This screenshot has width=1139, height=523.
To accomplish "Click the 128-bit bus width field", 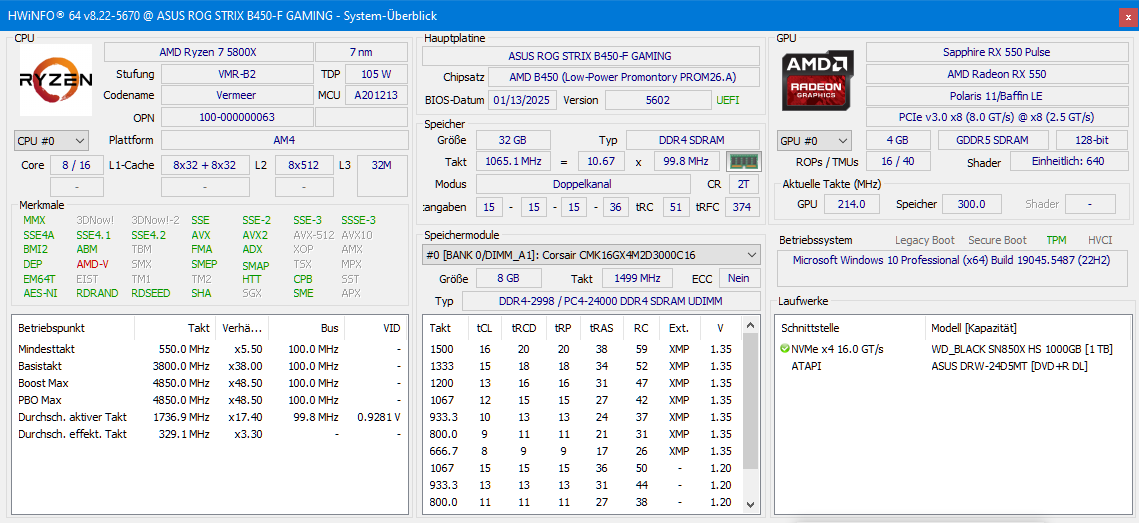I will coord(1092,141).
